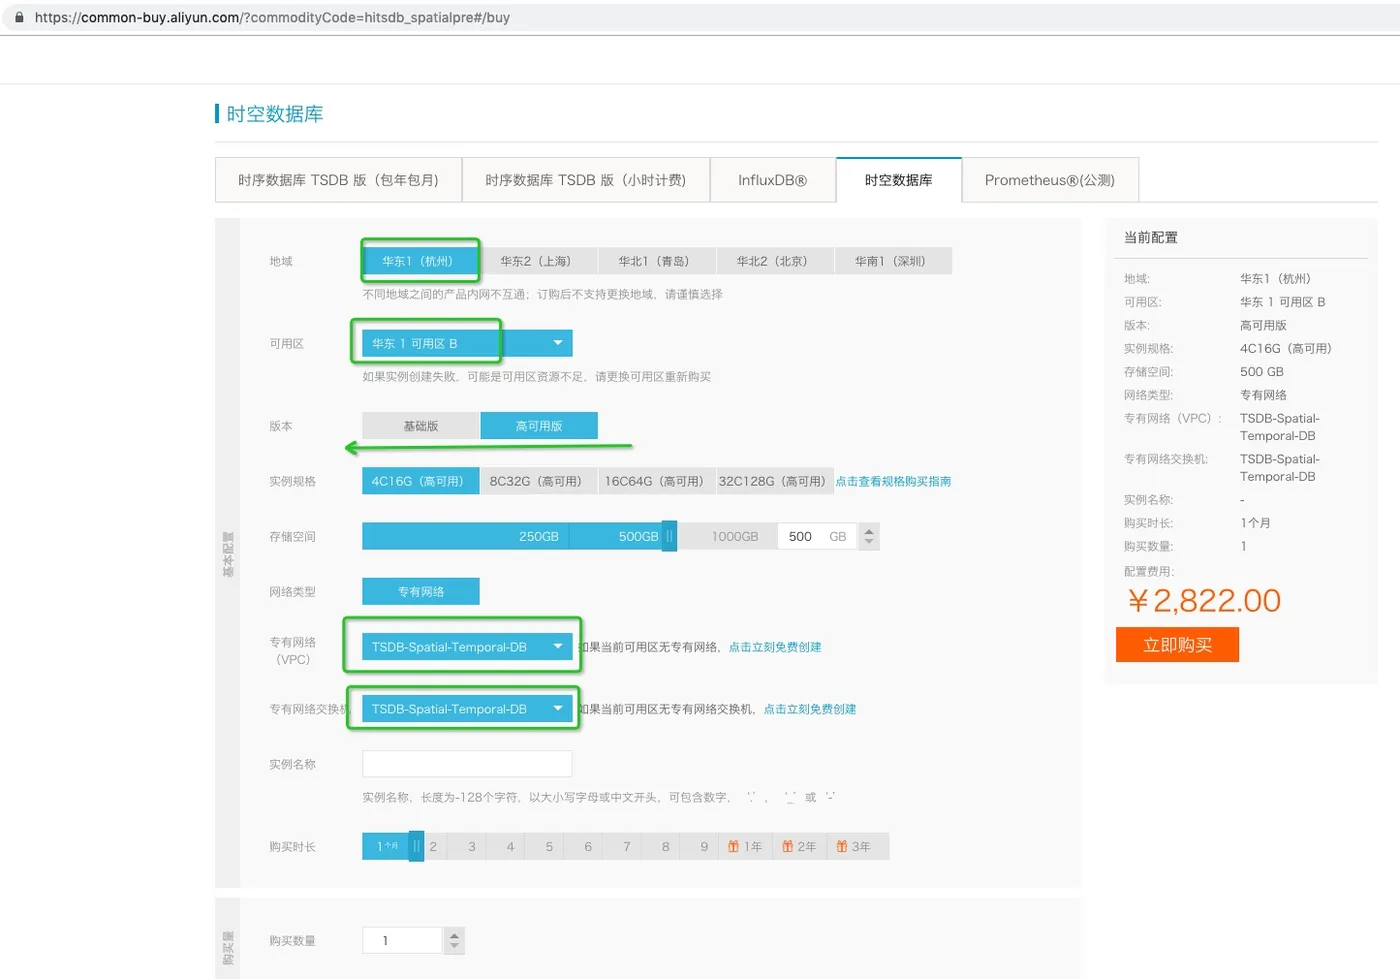This screenshot has height=979, width=1400.
Task: Switch to 时序数据库 TSDB 版（小时计费）tab
Action: click(x=586, y=180)
